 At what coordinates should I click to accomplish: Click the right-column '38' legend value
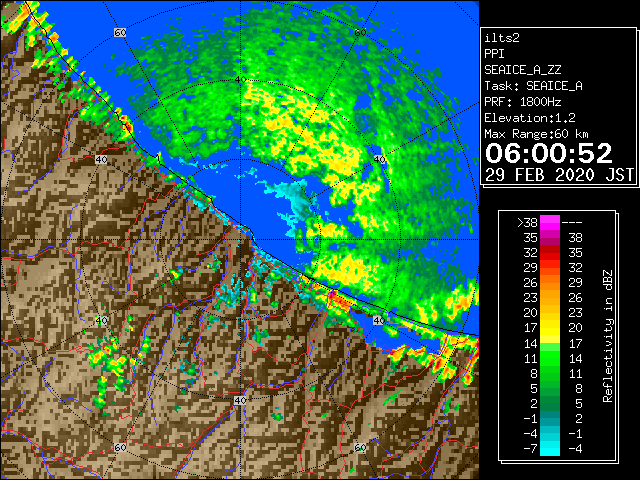click(x=576, y=238)
